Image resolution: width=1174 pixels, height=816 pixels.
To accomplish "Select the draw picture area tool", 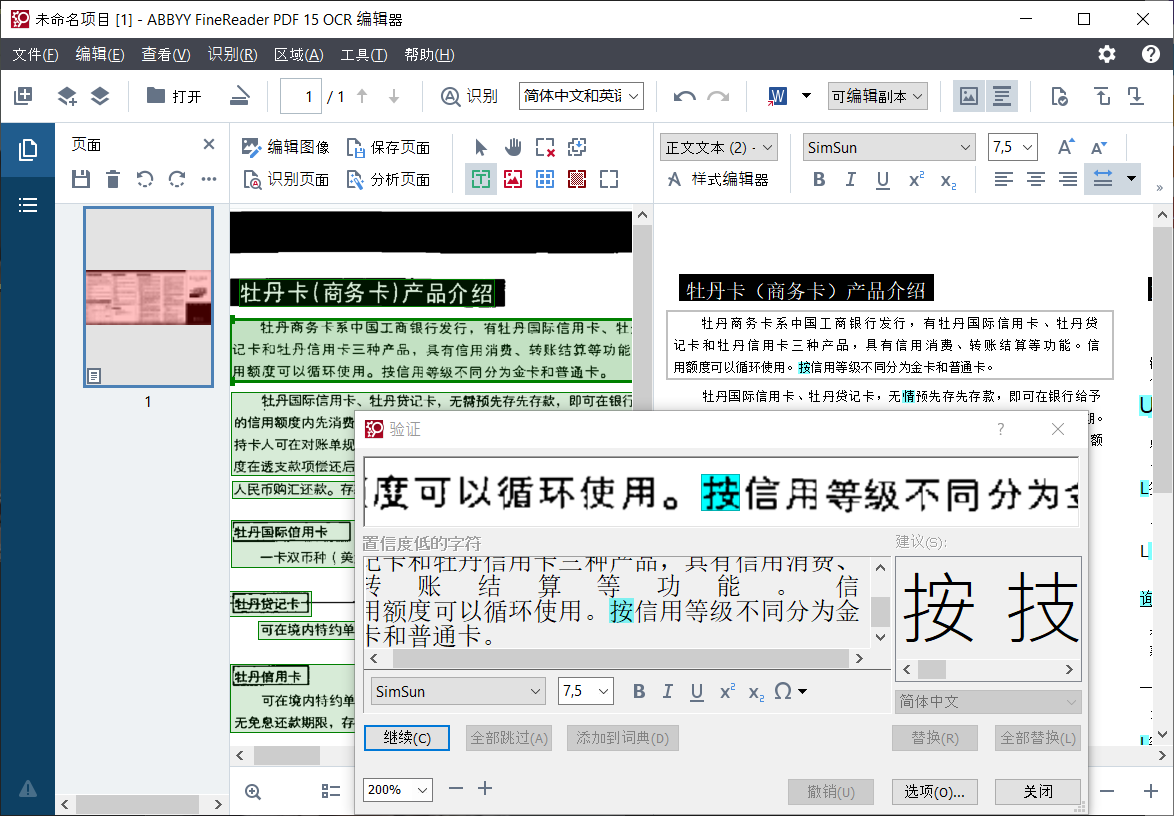I will [513, 180].
